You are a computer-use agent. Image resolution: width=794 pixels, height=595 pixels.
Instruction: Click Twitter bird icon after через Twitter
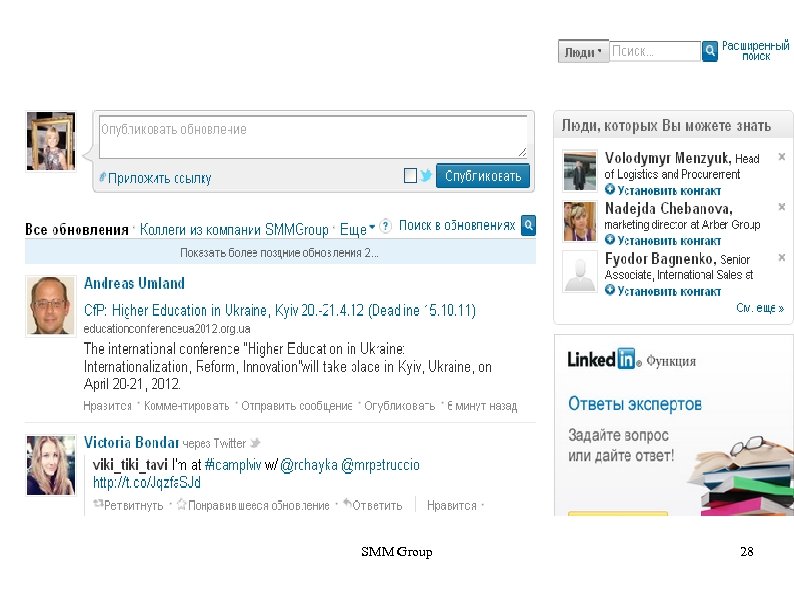(255, 443)
